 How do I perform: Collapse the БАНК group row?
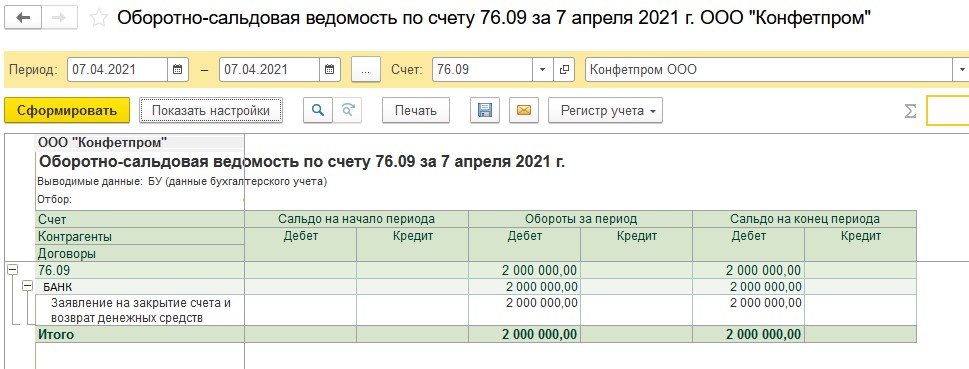click(27, 286)
